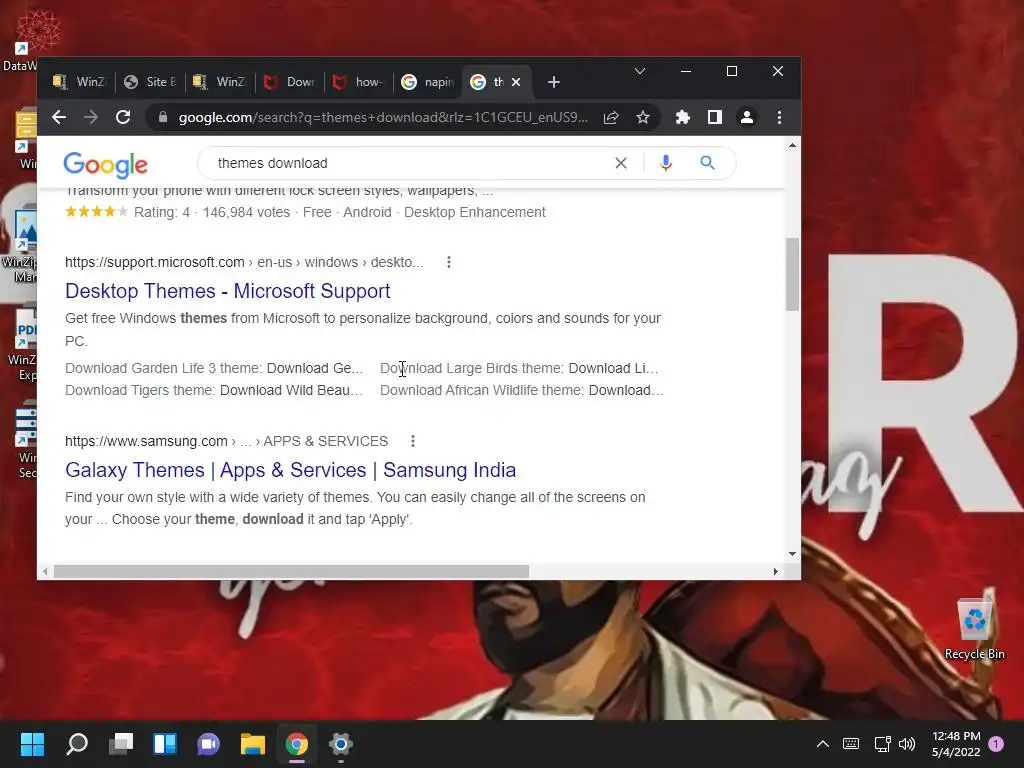Screen dimensions: 1024x768
Task: Open Settings gear on the taskbar
Action: pyautogui.click(x=340, y=744)
